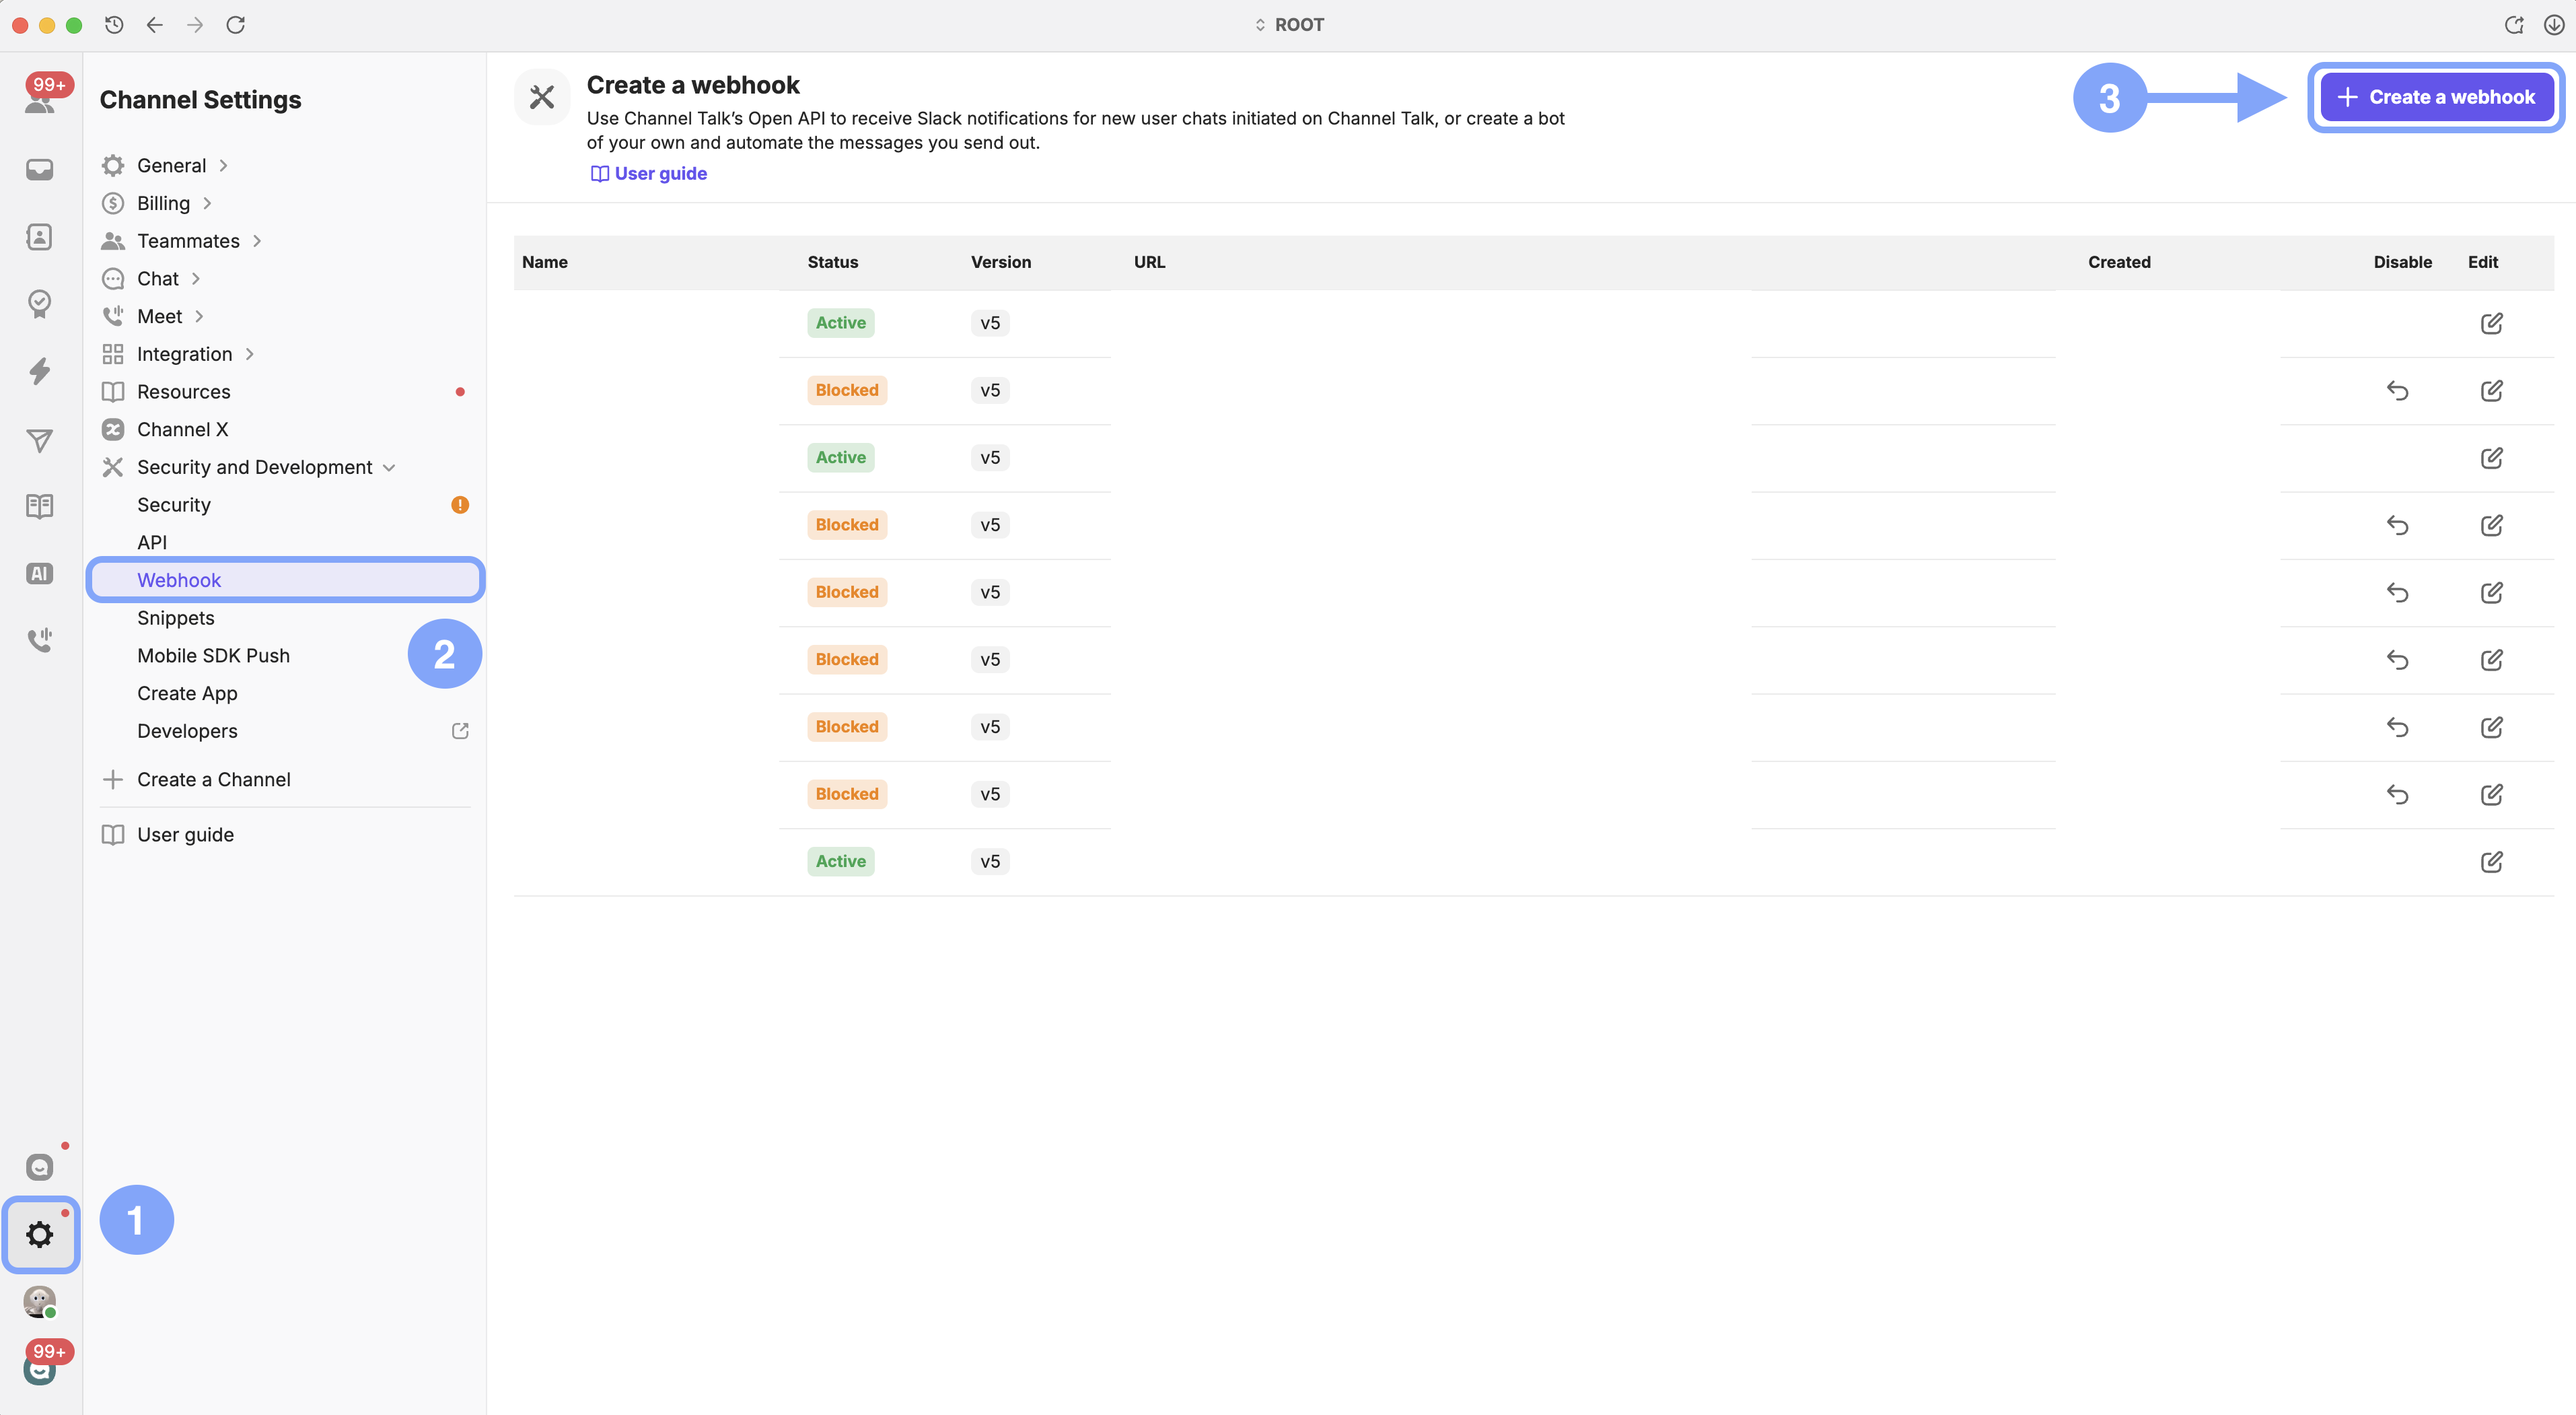Screen dimensions: 2576x1415
Task: Click the Channel Settings gear icon
Action: [x=40, y=1234]
